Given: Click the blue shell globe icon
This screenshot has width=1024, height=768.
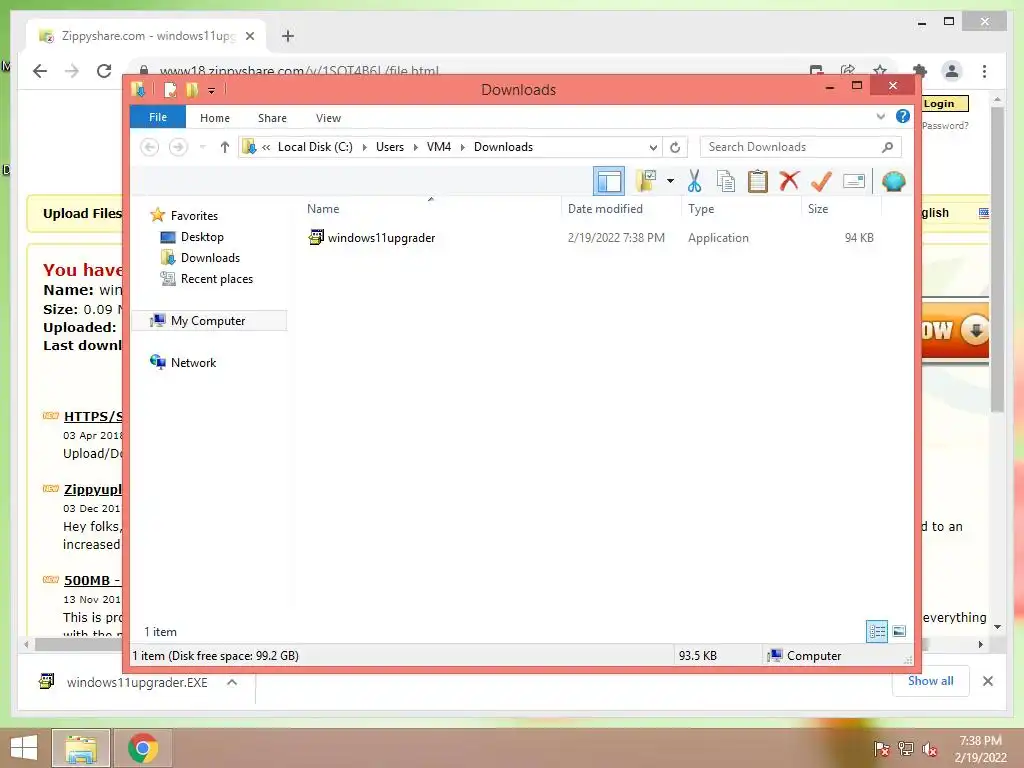Looking at the screenshot, I should [x=893, y=181].
